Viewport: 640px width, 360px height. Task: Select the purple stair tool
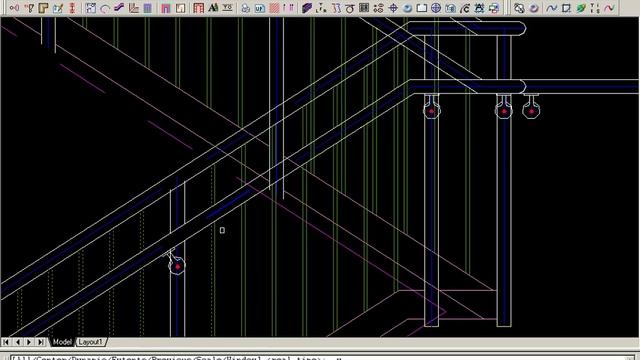click(119, 8)
